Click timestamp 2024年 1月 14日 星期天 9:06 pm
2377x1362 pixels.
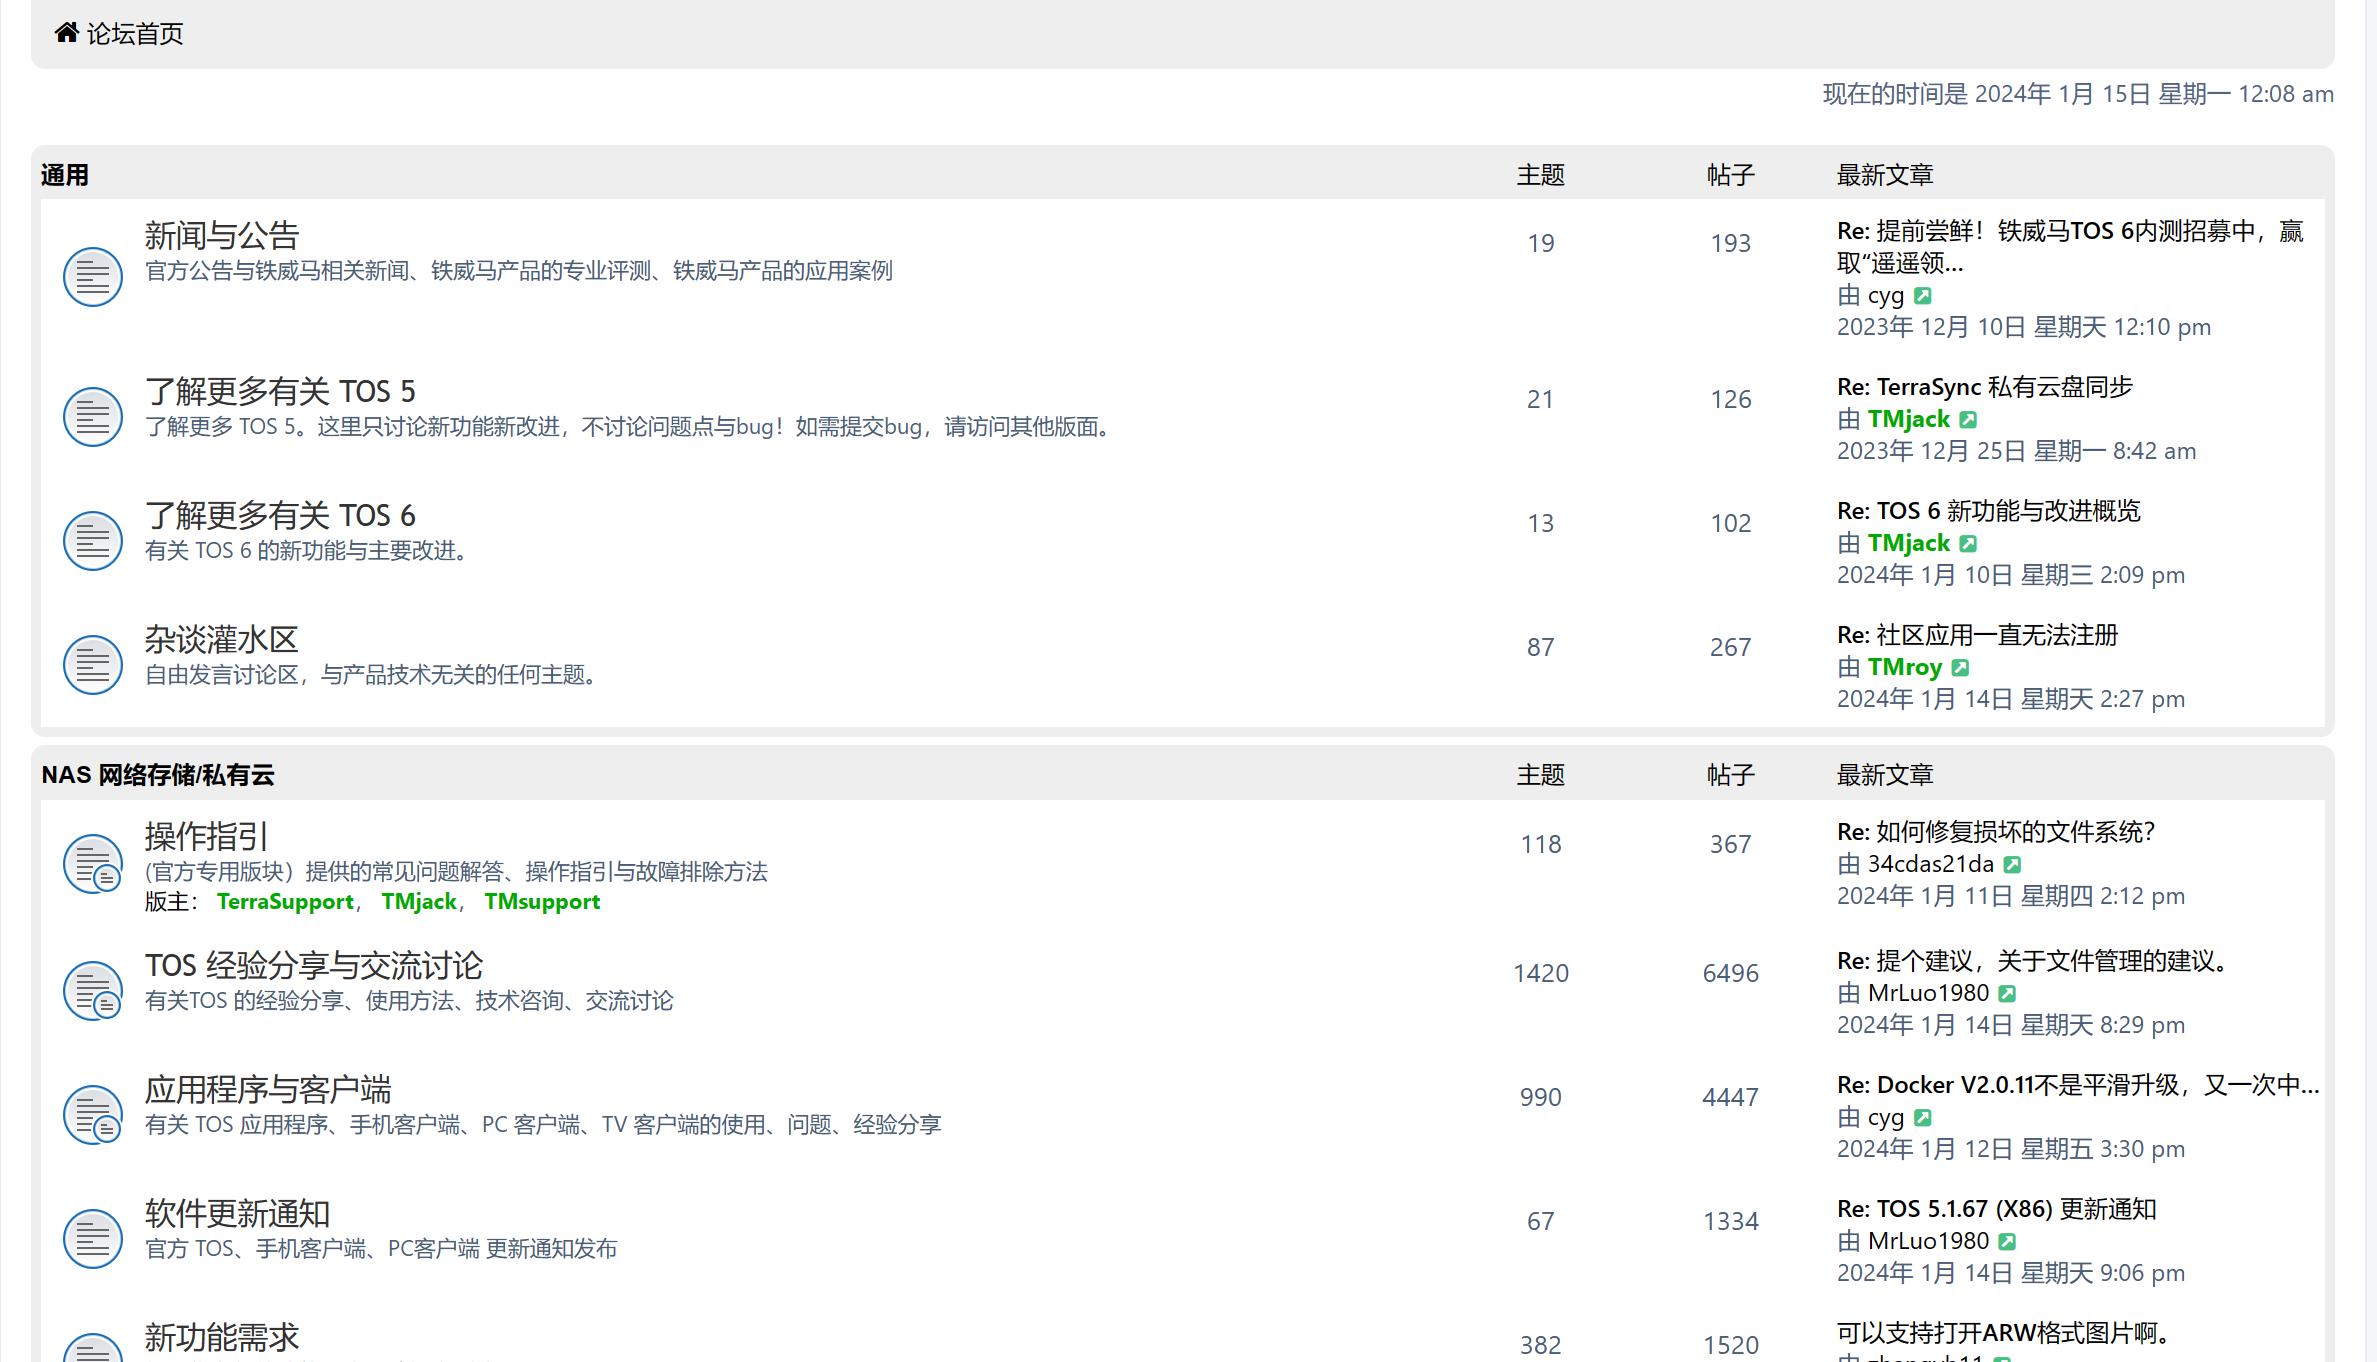point(2011,1273)
